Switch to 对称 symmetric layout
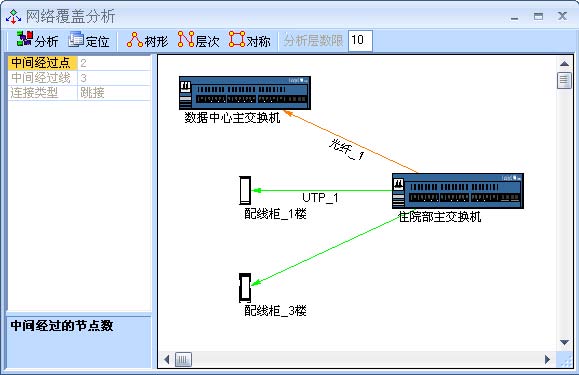 [249, 40]
